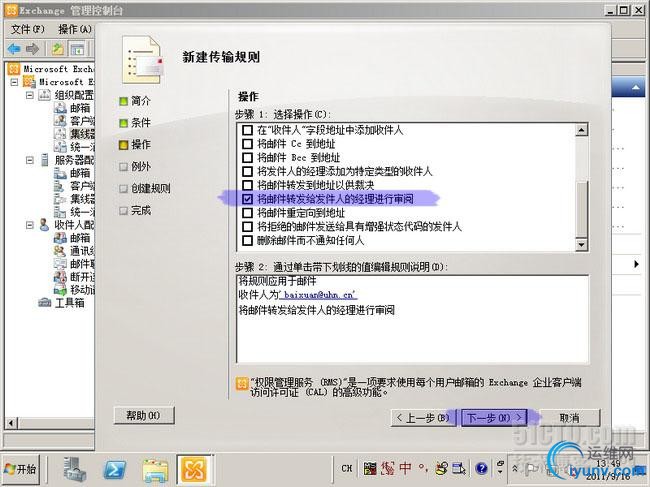Collapse the 组织配置 tree node

30,95
